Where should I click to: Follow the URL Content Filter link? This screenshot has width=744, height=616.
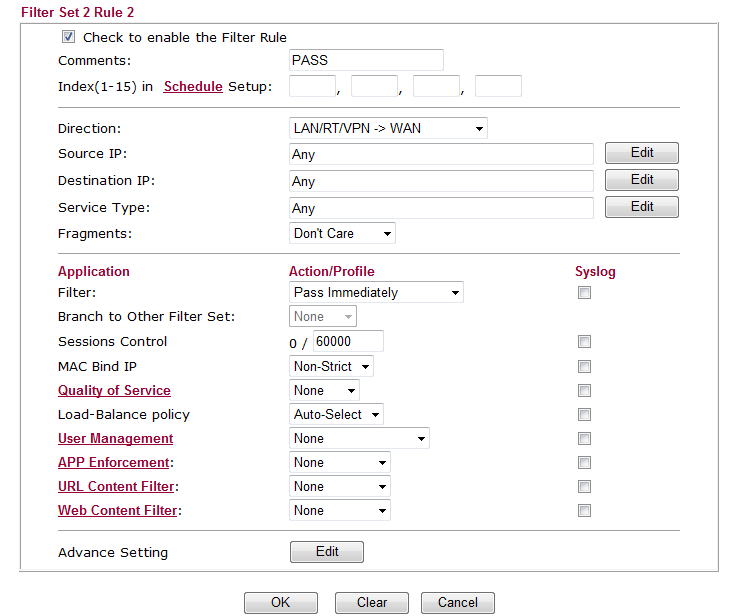click(116, 487)
